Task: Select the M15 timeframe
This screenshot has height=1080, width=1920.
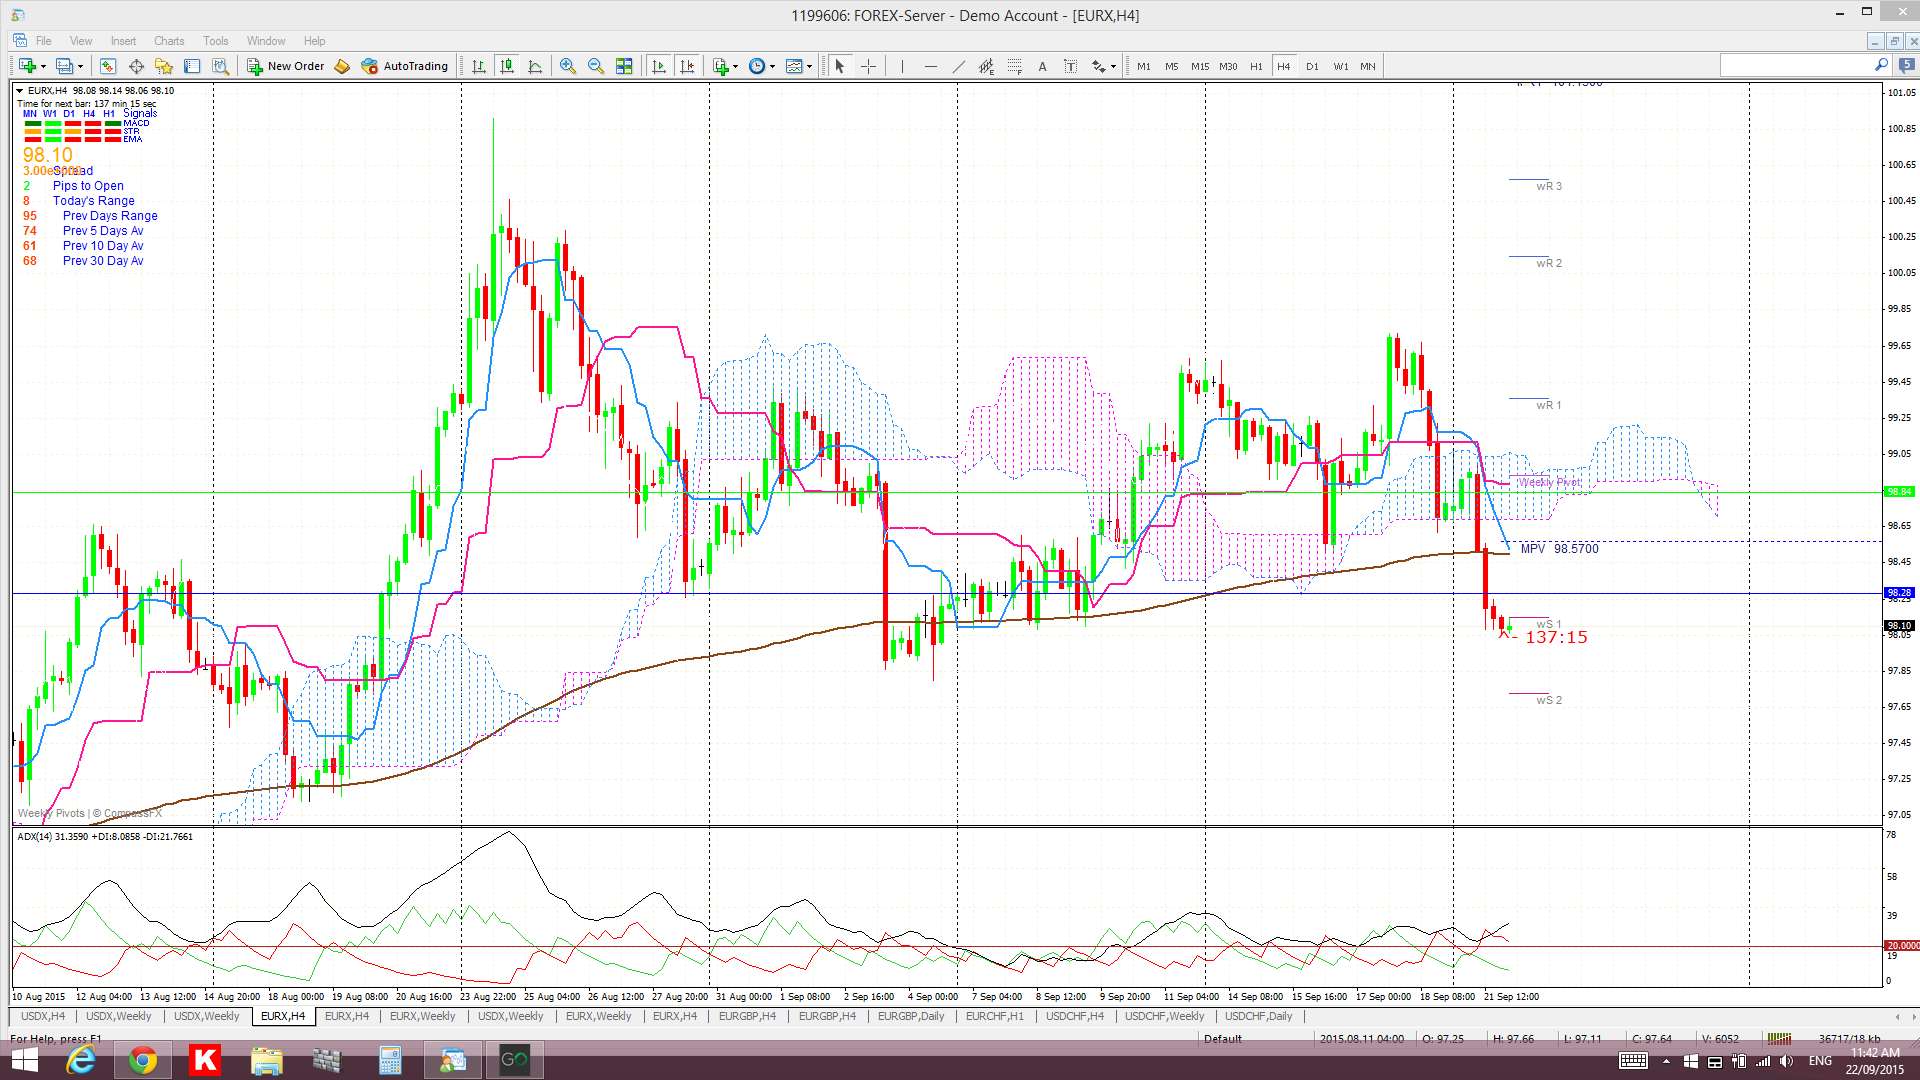Action: tap(1200, 66)
